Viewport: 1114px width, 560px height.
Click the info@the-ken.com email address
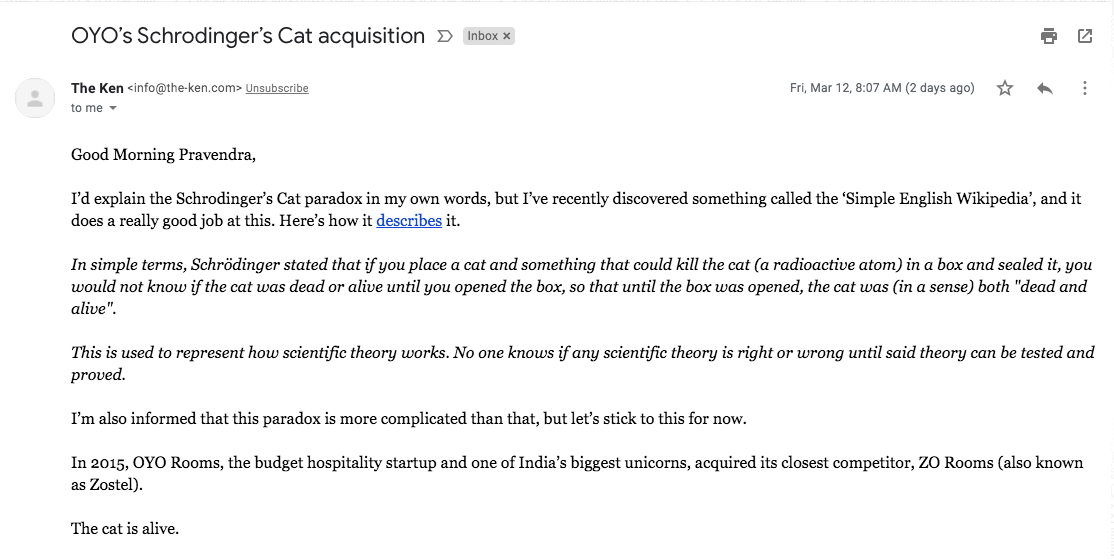pyautogui.click(x=185, y=88)
